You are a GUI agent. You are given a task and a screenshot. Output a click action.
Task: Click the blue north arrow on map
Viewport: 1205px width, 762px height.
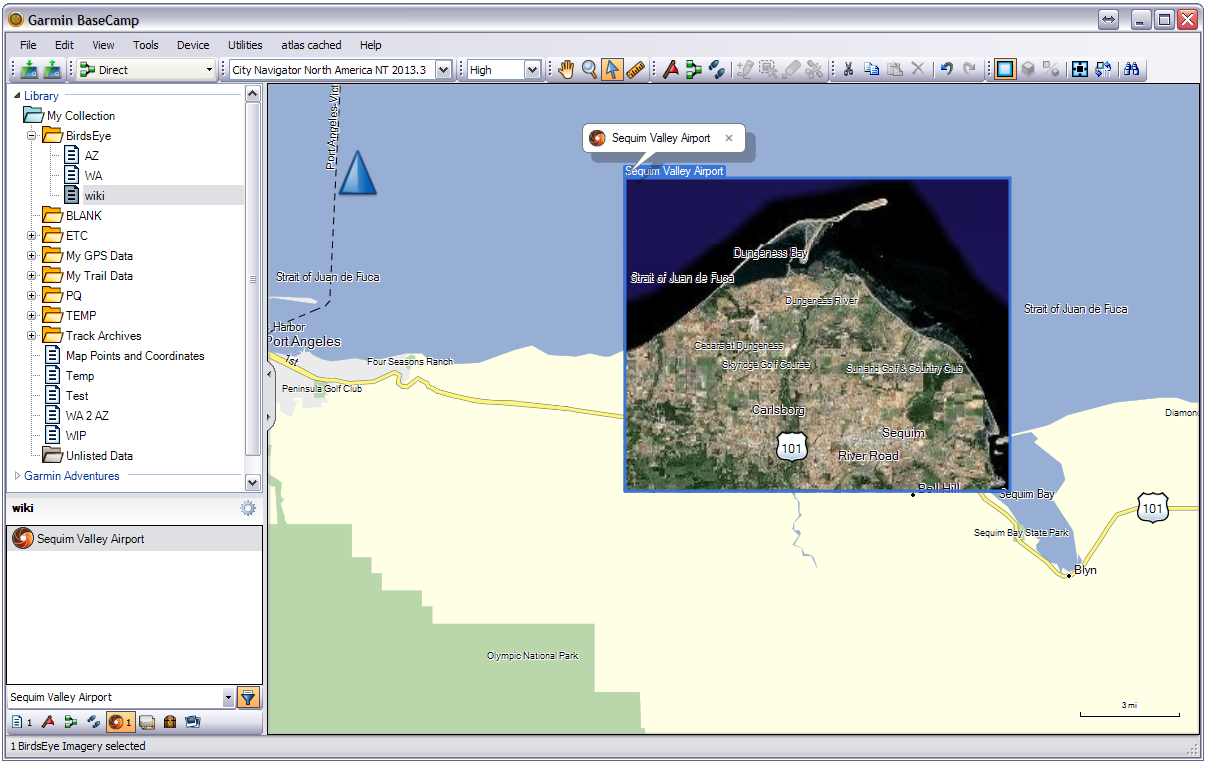[356, 172]
